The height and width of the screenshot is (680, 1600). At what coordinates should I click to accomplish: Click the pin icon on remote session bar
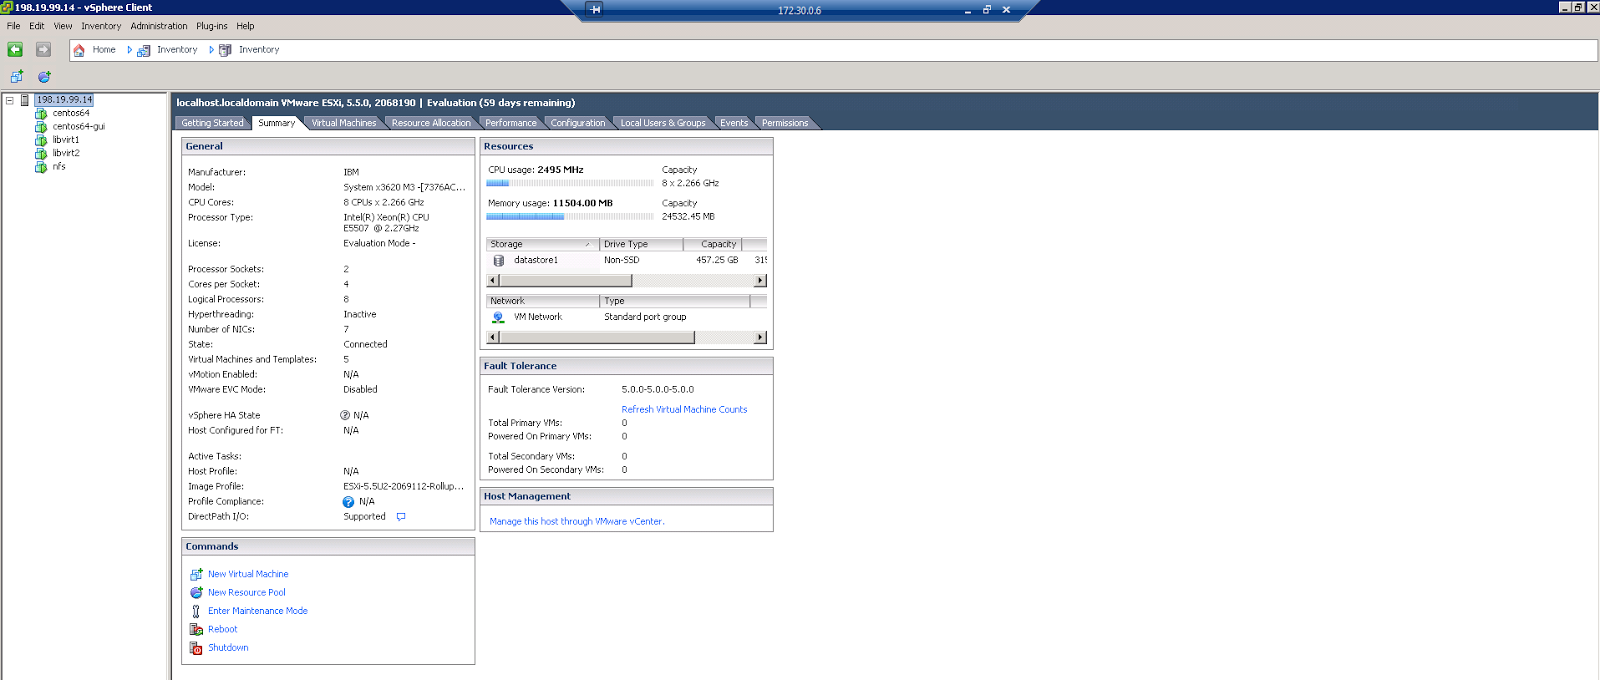[595, 9]
